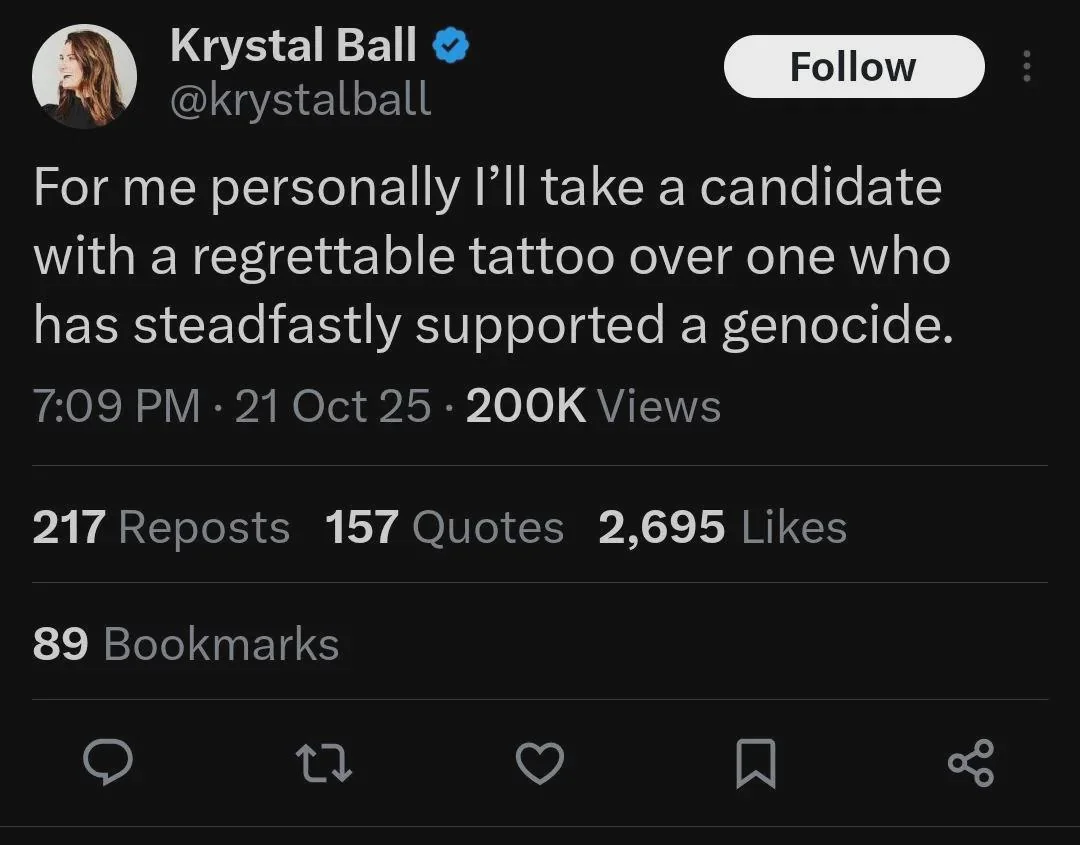Screen dimensions: 1080x845
Task: Bookmark the tweet using the bookmark icon
Action: [x=755, y=764]
